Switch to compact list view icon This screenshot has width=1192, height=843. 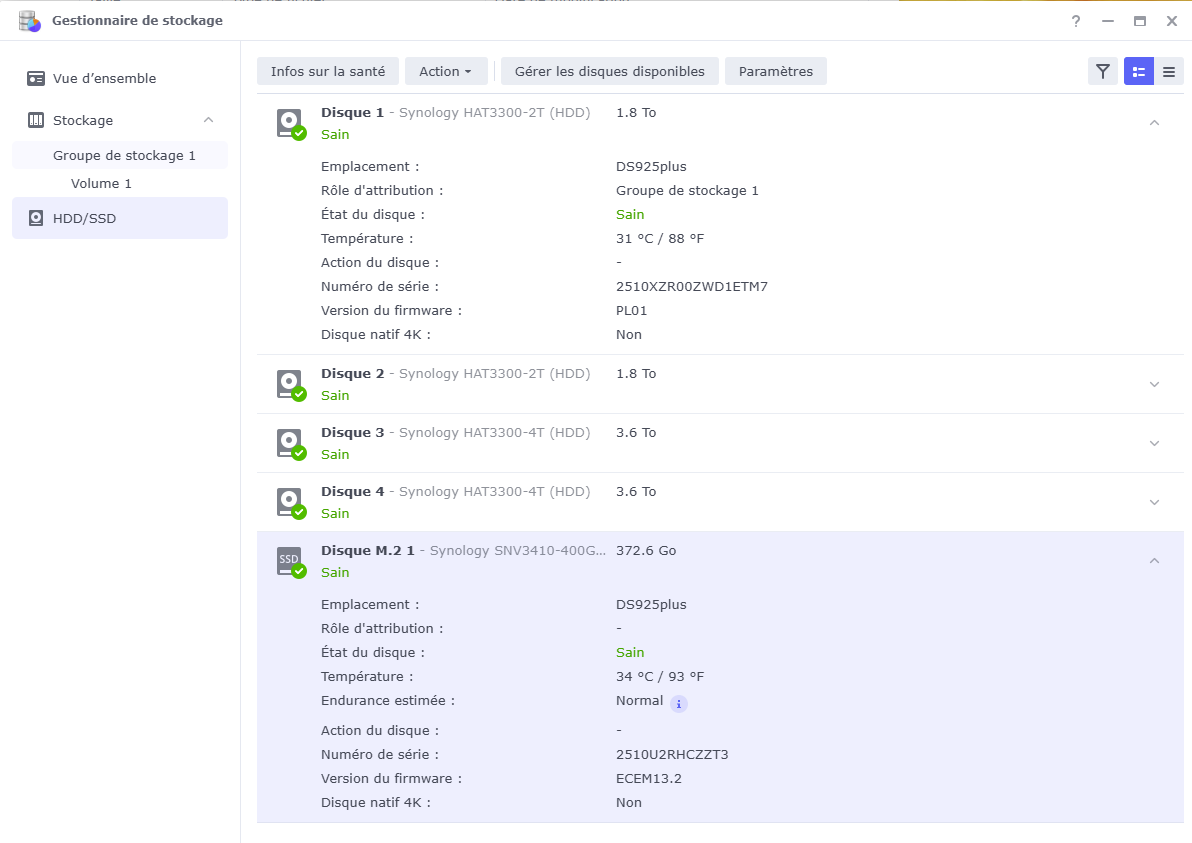(1168, 71)
